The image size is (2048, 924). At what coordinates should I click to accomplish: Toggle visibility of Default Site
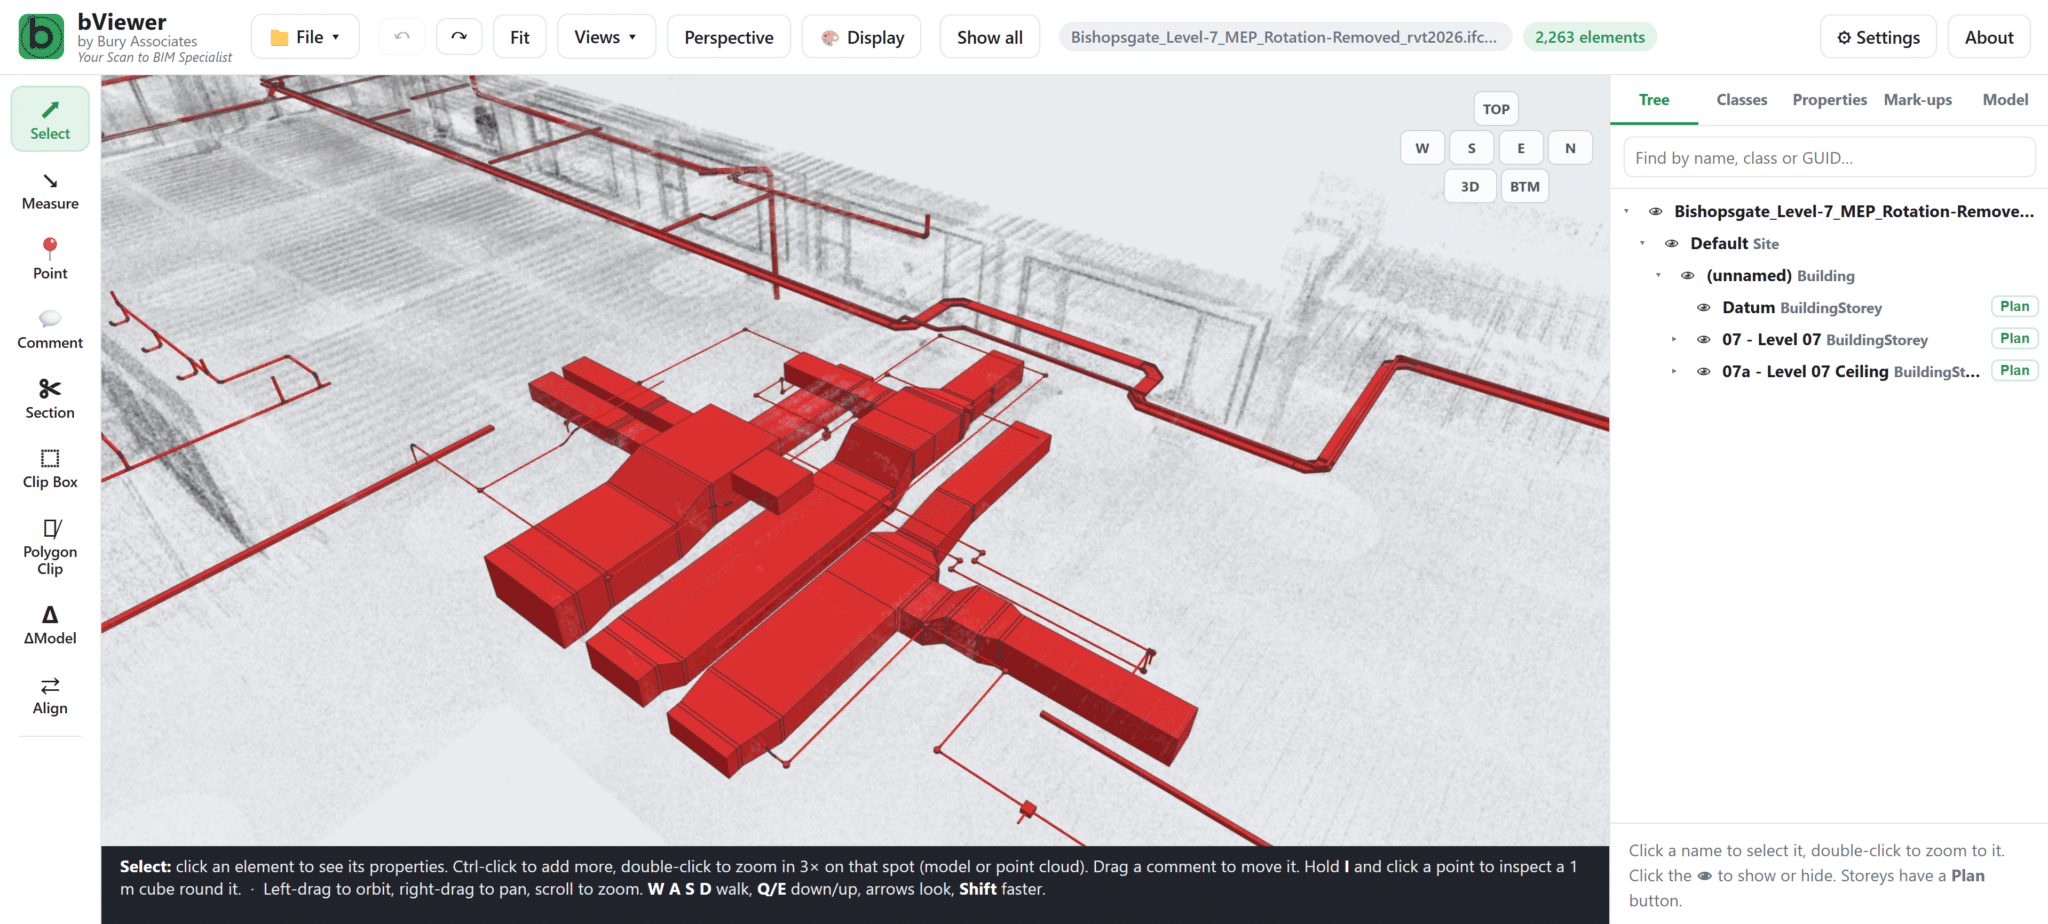click(1672, 244)
